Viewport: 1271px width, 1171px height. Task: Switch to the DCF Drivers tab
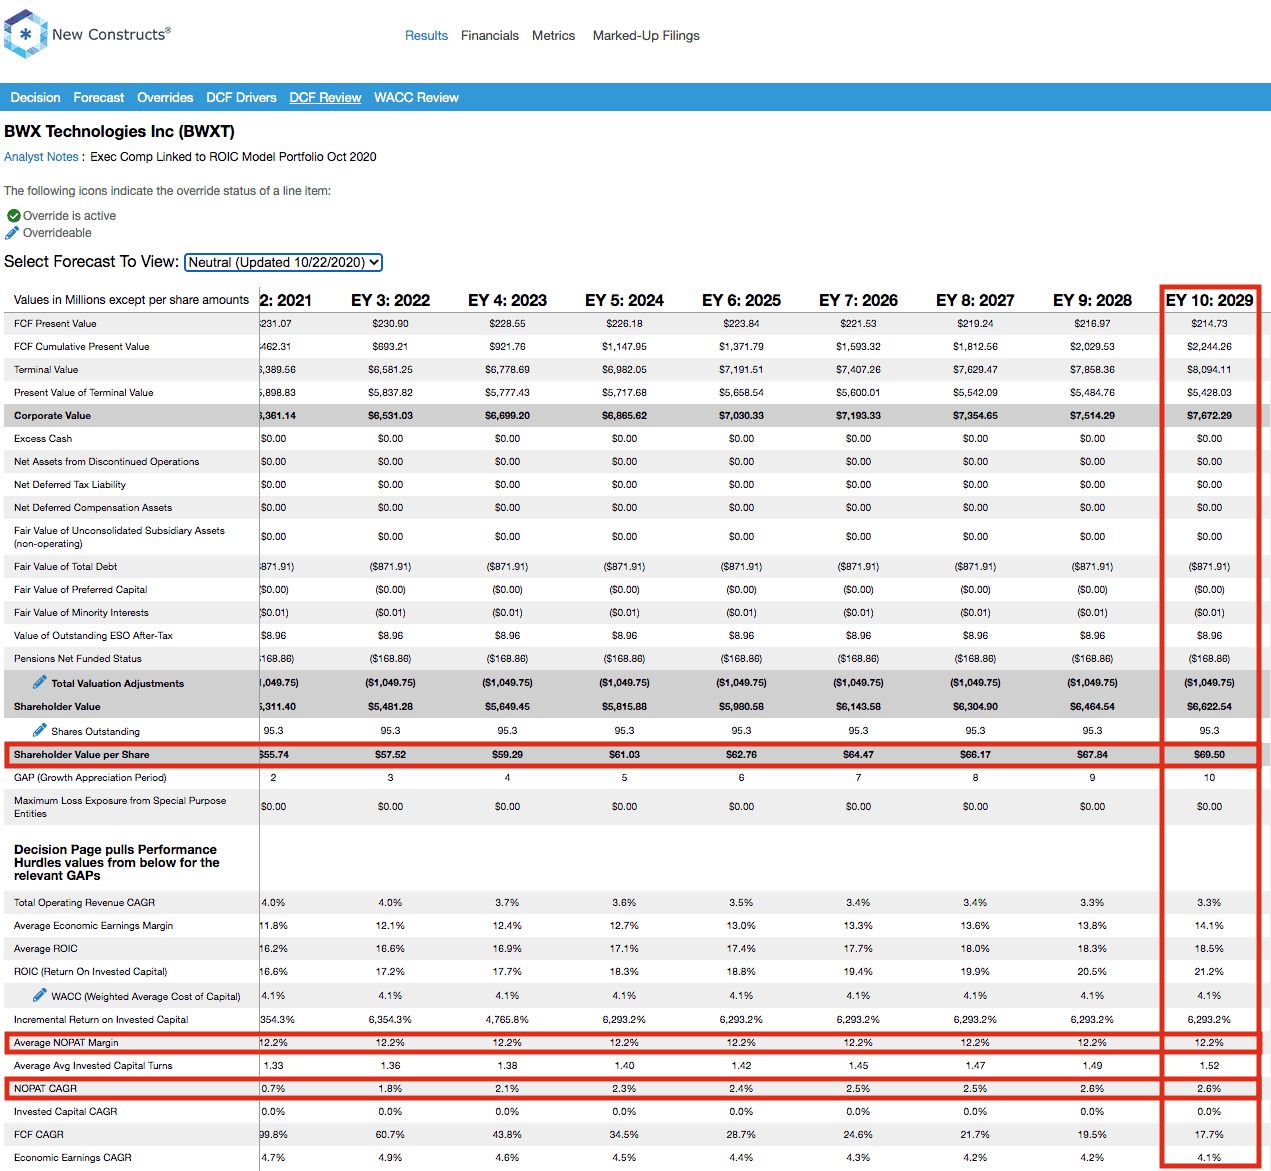(241, 97)
